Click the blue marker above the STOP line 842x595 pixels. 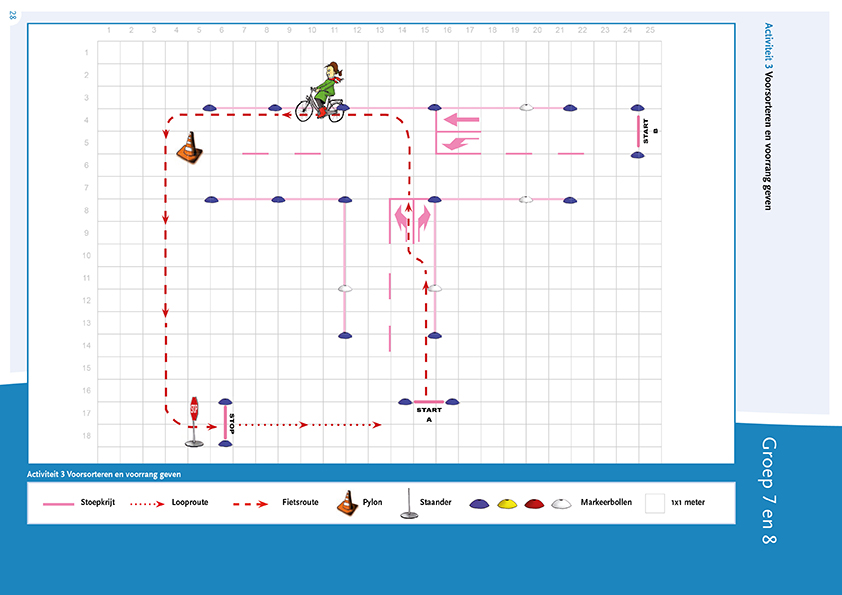(x=226, y=402)
